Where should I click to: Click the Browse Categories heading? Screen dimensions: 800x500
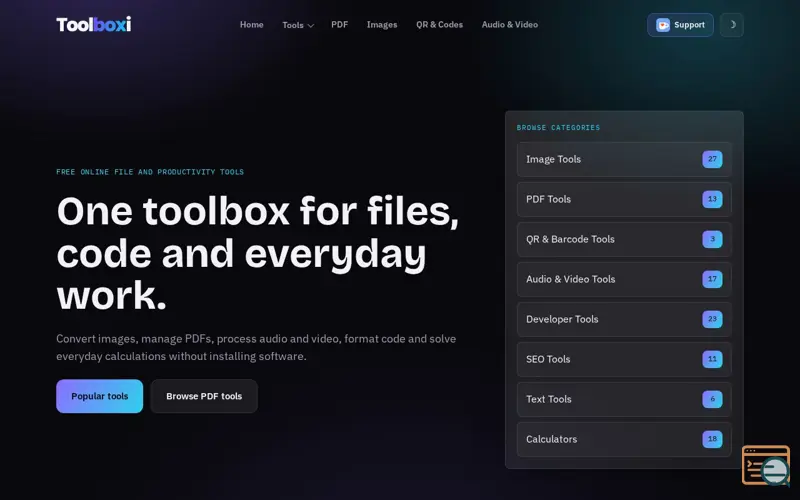click(x=558, y=128)
